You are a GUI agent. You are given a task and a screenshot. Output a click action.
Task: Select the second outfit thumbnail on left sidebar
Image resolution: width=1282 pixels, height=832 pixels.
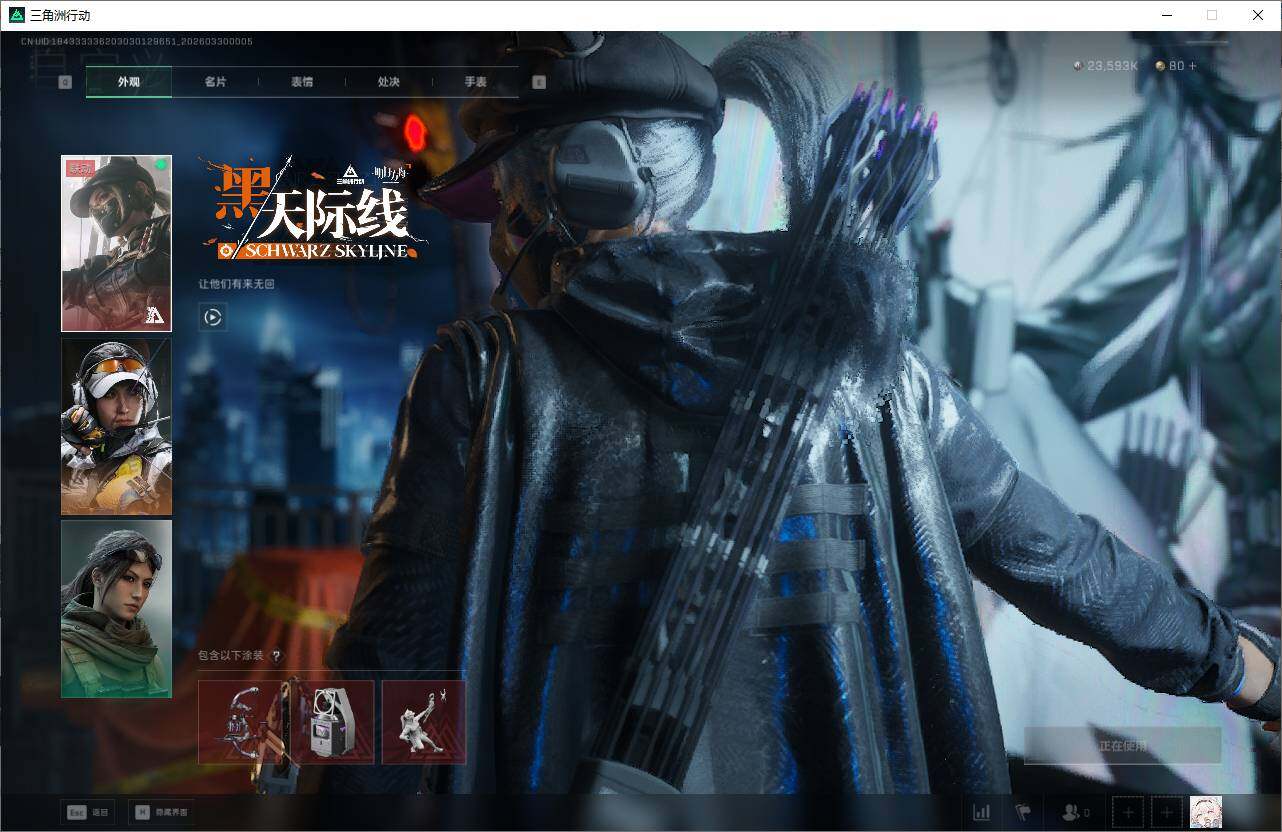point(116,425)
